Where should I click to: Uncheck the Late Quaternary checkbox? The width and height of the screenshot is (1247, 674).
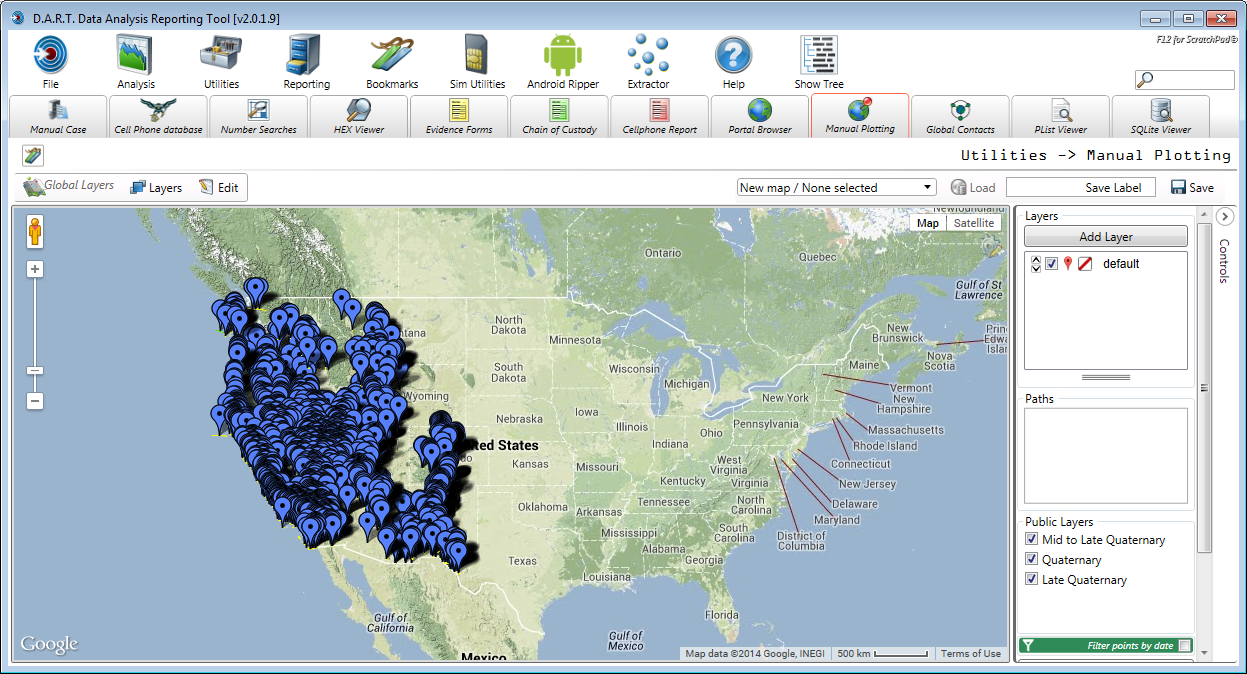tap(1032, 580)
